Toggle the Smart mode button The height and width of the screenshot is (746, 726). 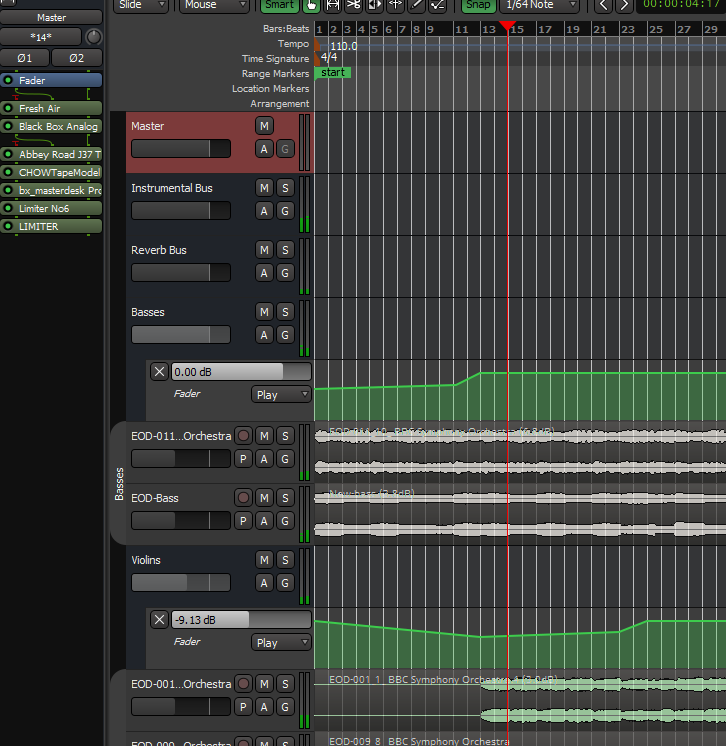point(278,4)
